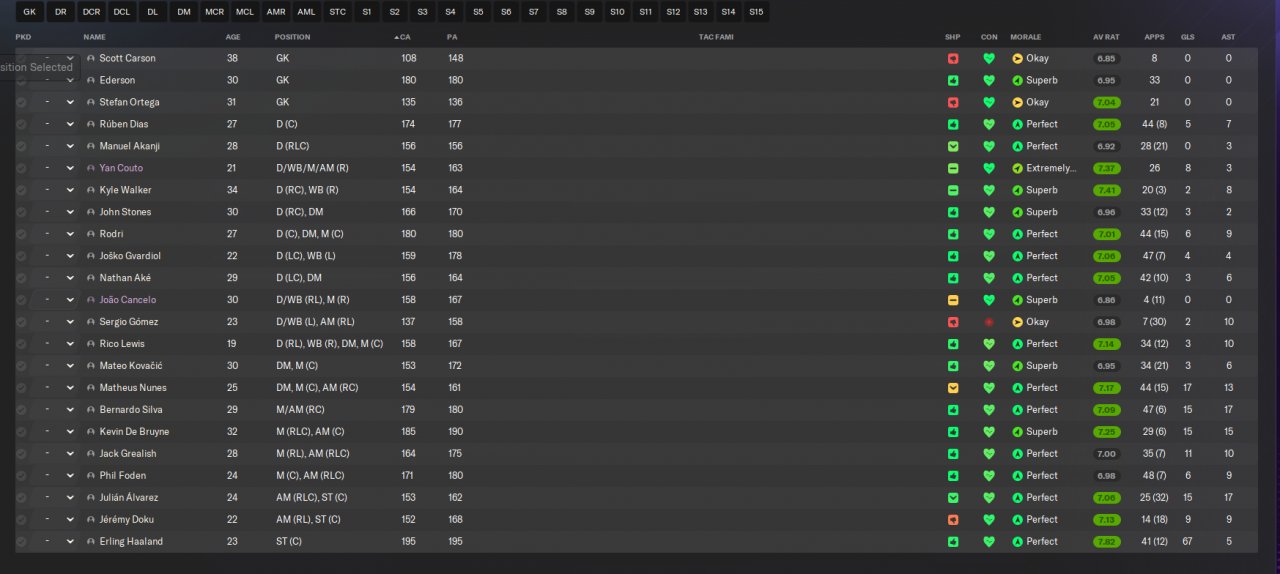Toggle picked circle for Stefan Ortega
Image resolution: width=1280 pixels, height=574 pixels.
click(x=21, y=102)
